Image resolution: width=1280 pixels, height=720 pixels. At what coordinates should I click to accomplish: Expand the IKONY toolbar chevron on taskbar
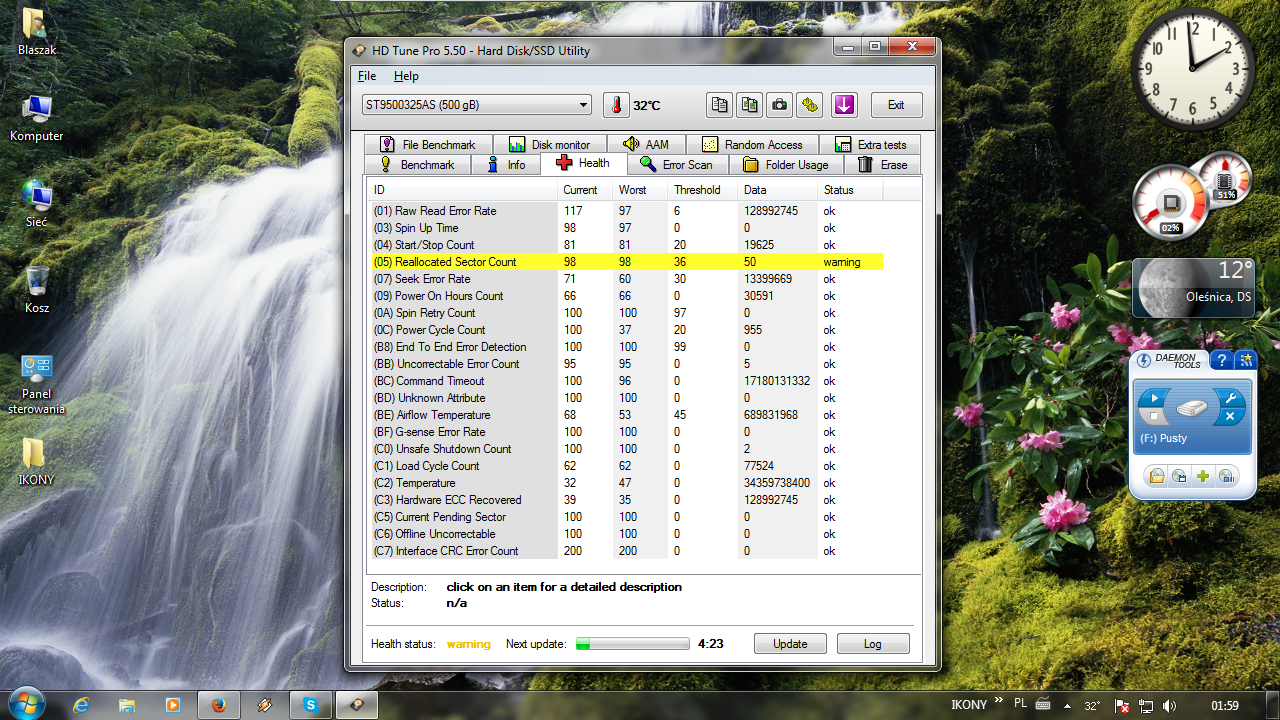(998, 702)
